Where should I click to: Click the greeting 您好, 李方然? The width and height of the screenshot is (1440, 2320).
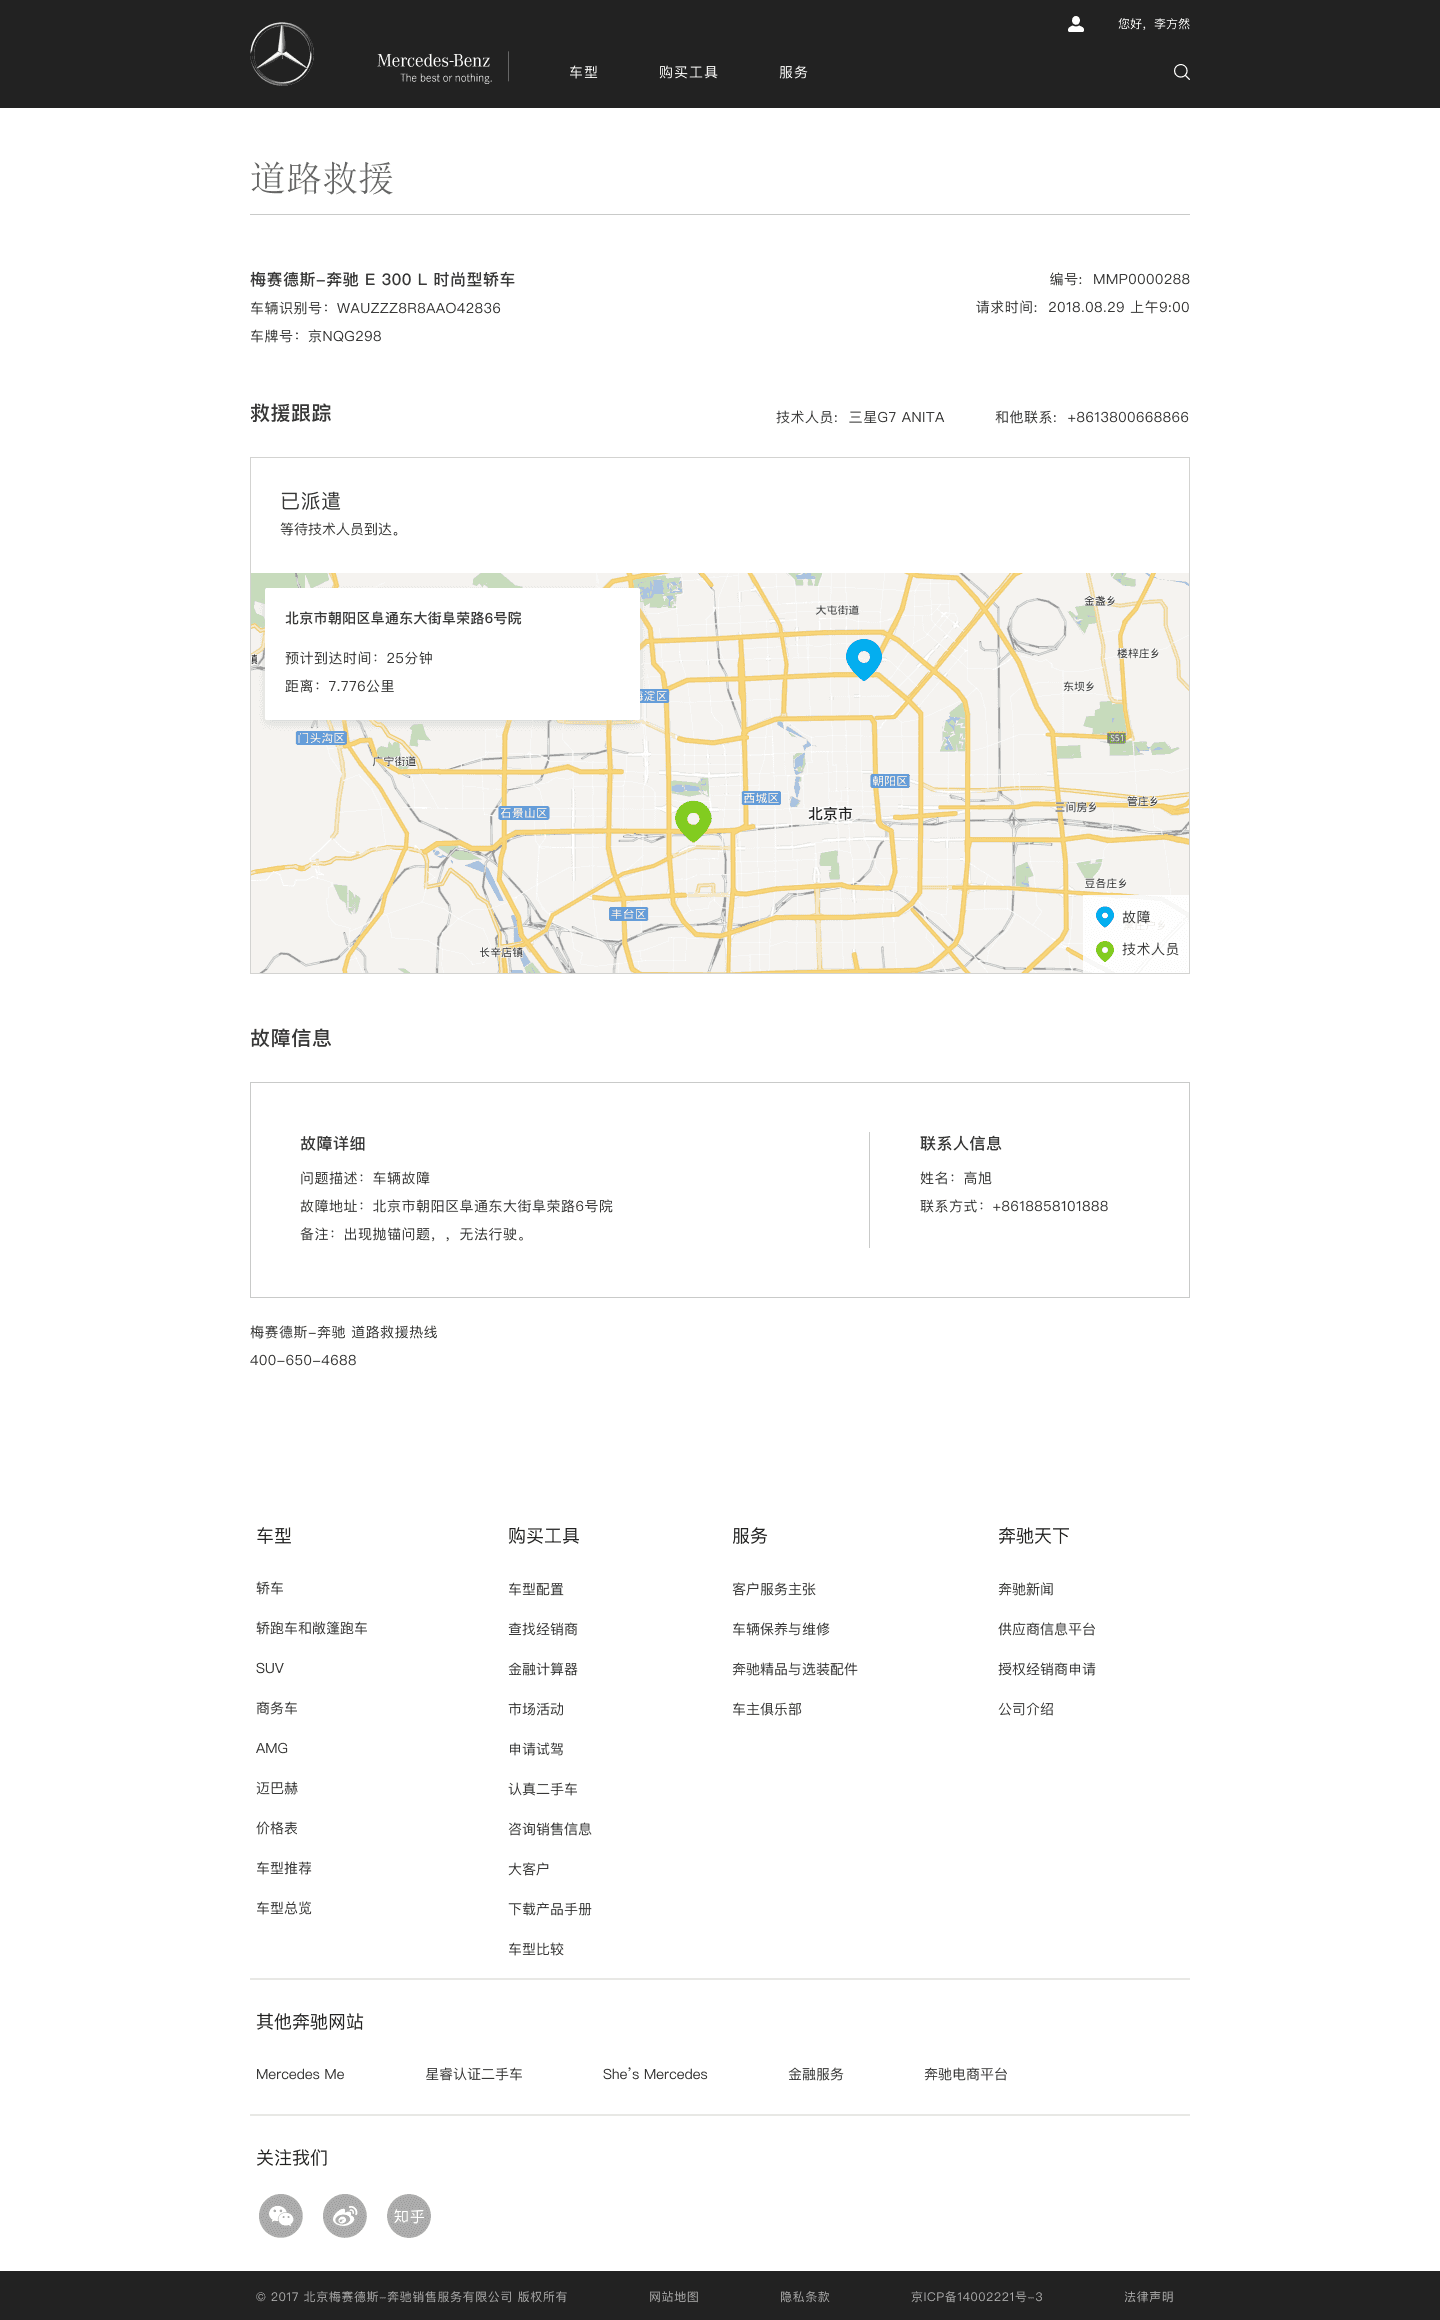[1154, 24]
